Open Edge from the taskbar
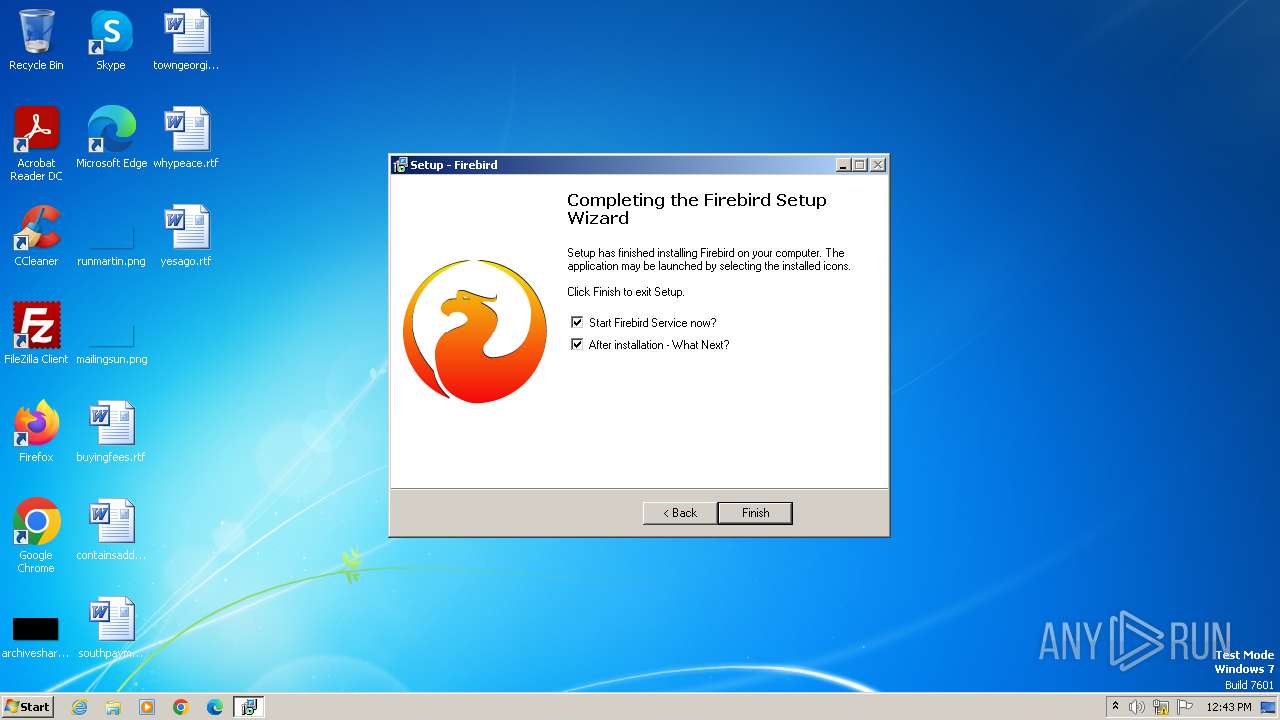Screen dimensions: 1280x720 pos(215,707)
